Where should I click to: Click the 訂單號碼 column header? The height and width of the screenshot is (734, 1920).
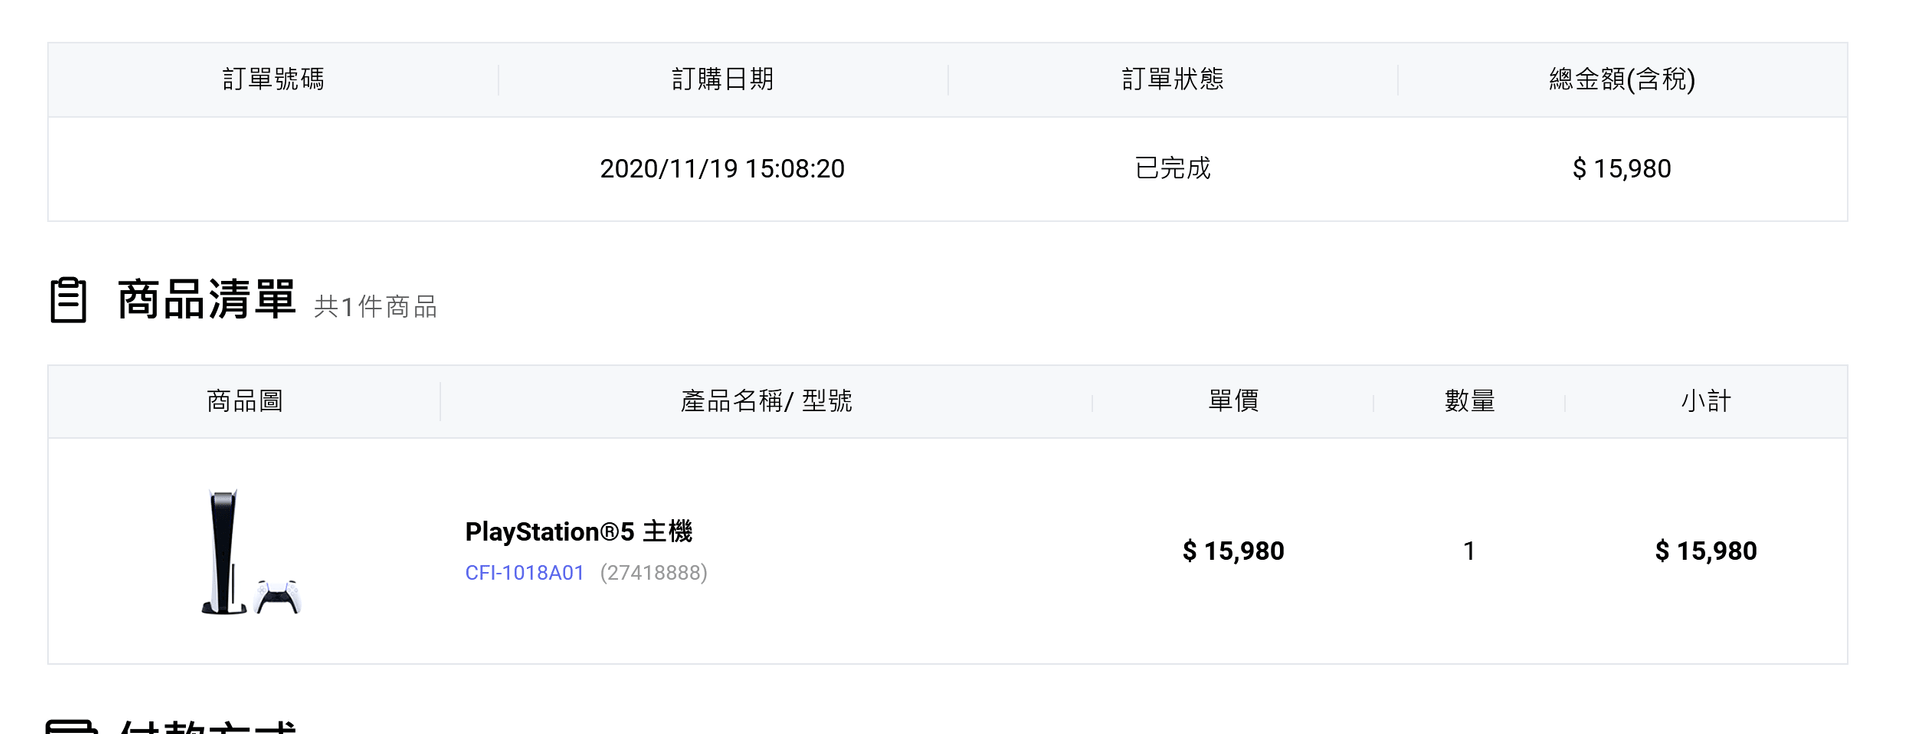tap(273, 80)
